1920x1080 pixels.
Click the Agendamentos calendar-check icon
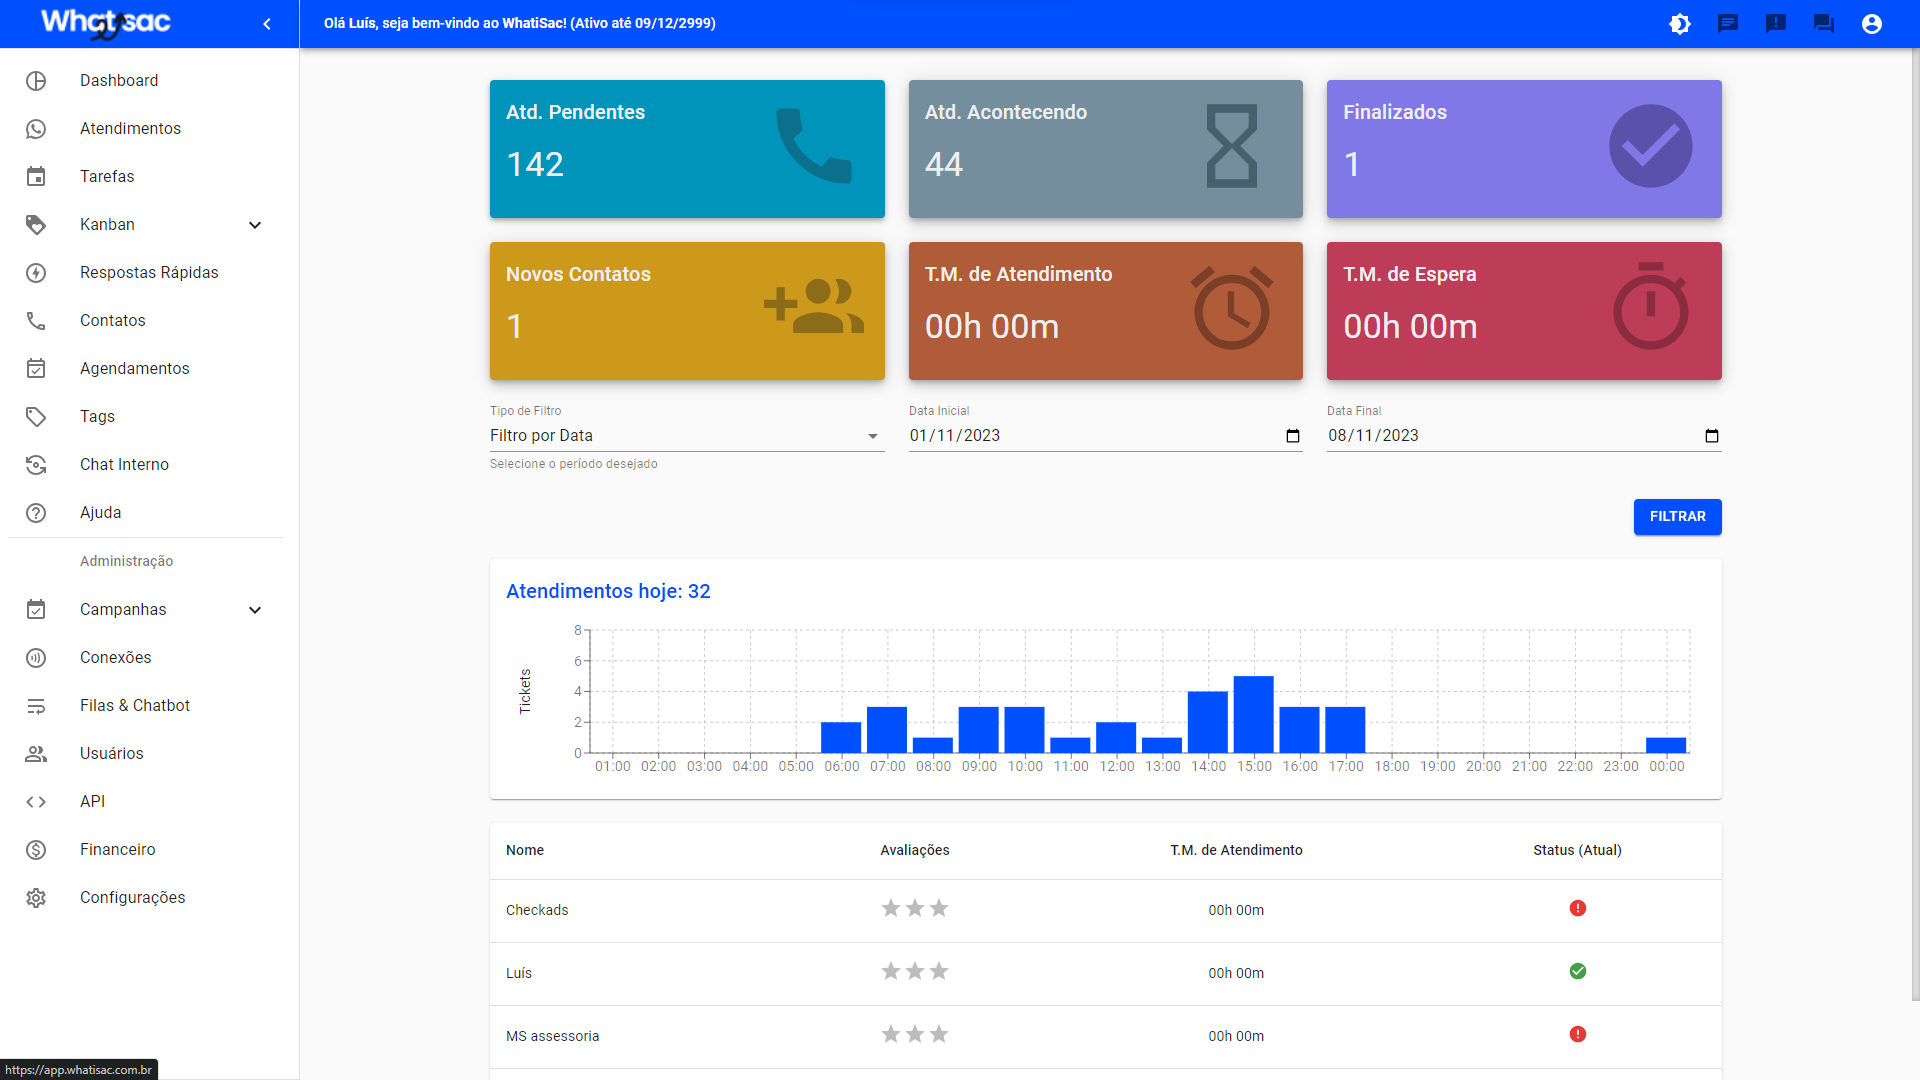(36, 369)
